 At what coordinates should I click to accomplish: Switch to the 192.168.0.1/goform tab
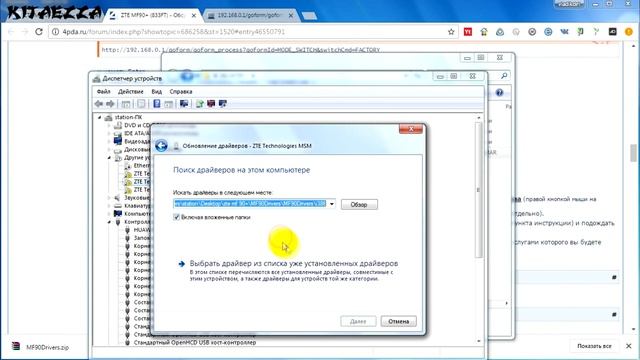click(249, 16)
